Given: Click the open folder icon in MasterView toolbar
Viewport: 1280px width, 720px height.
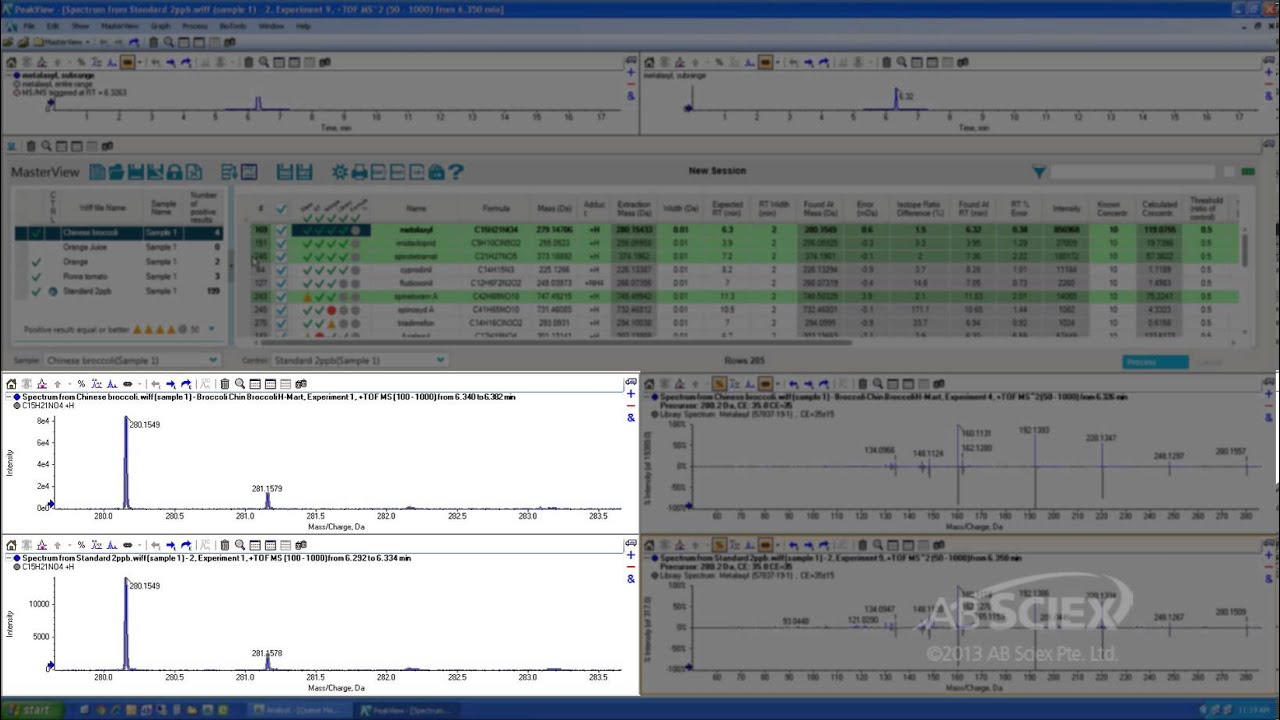Looking at the screenshot, I should (x=116, y=172).
